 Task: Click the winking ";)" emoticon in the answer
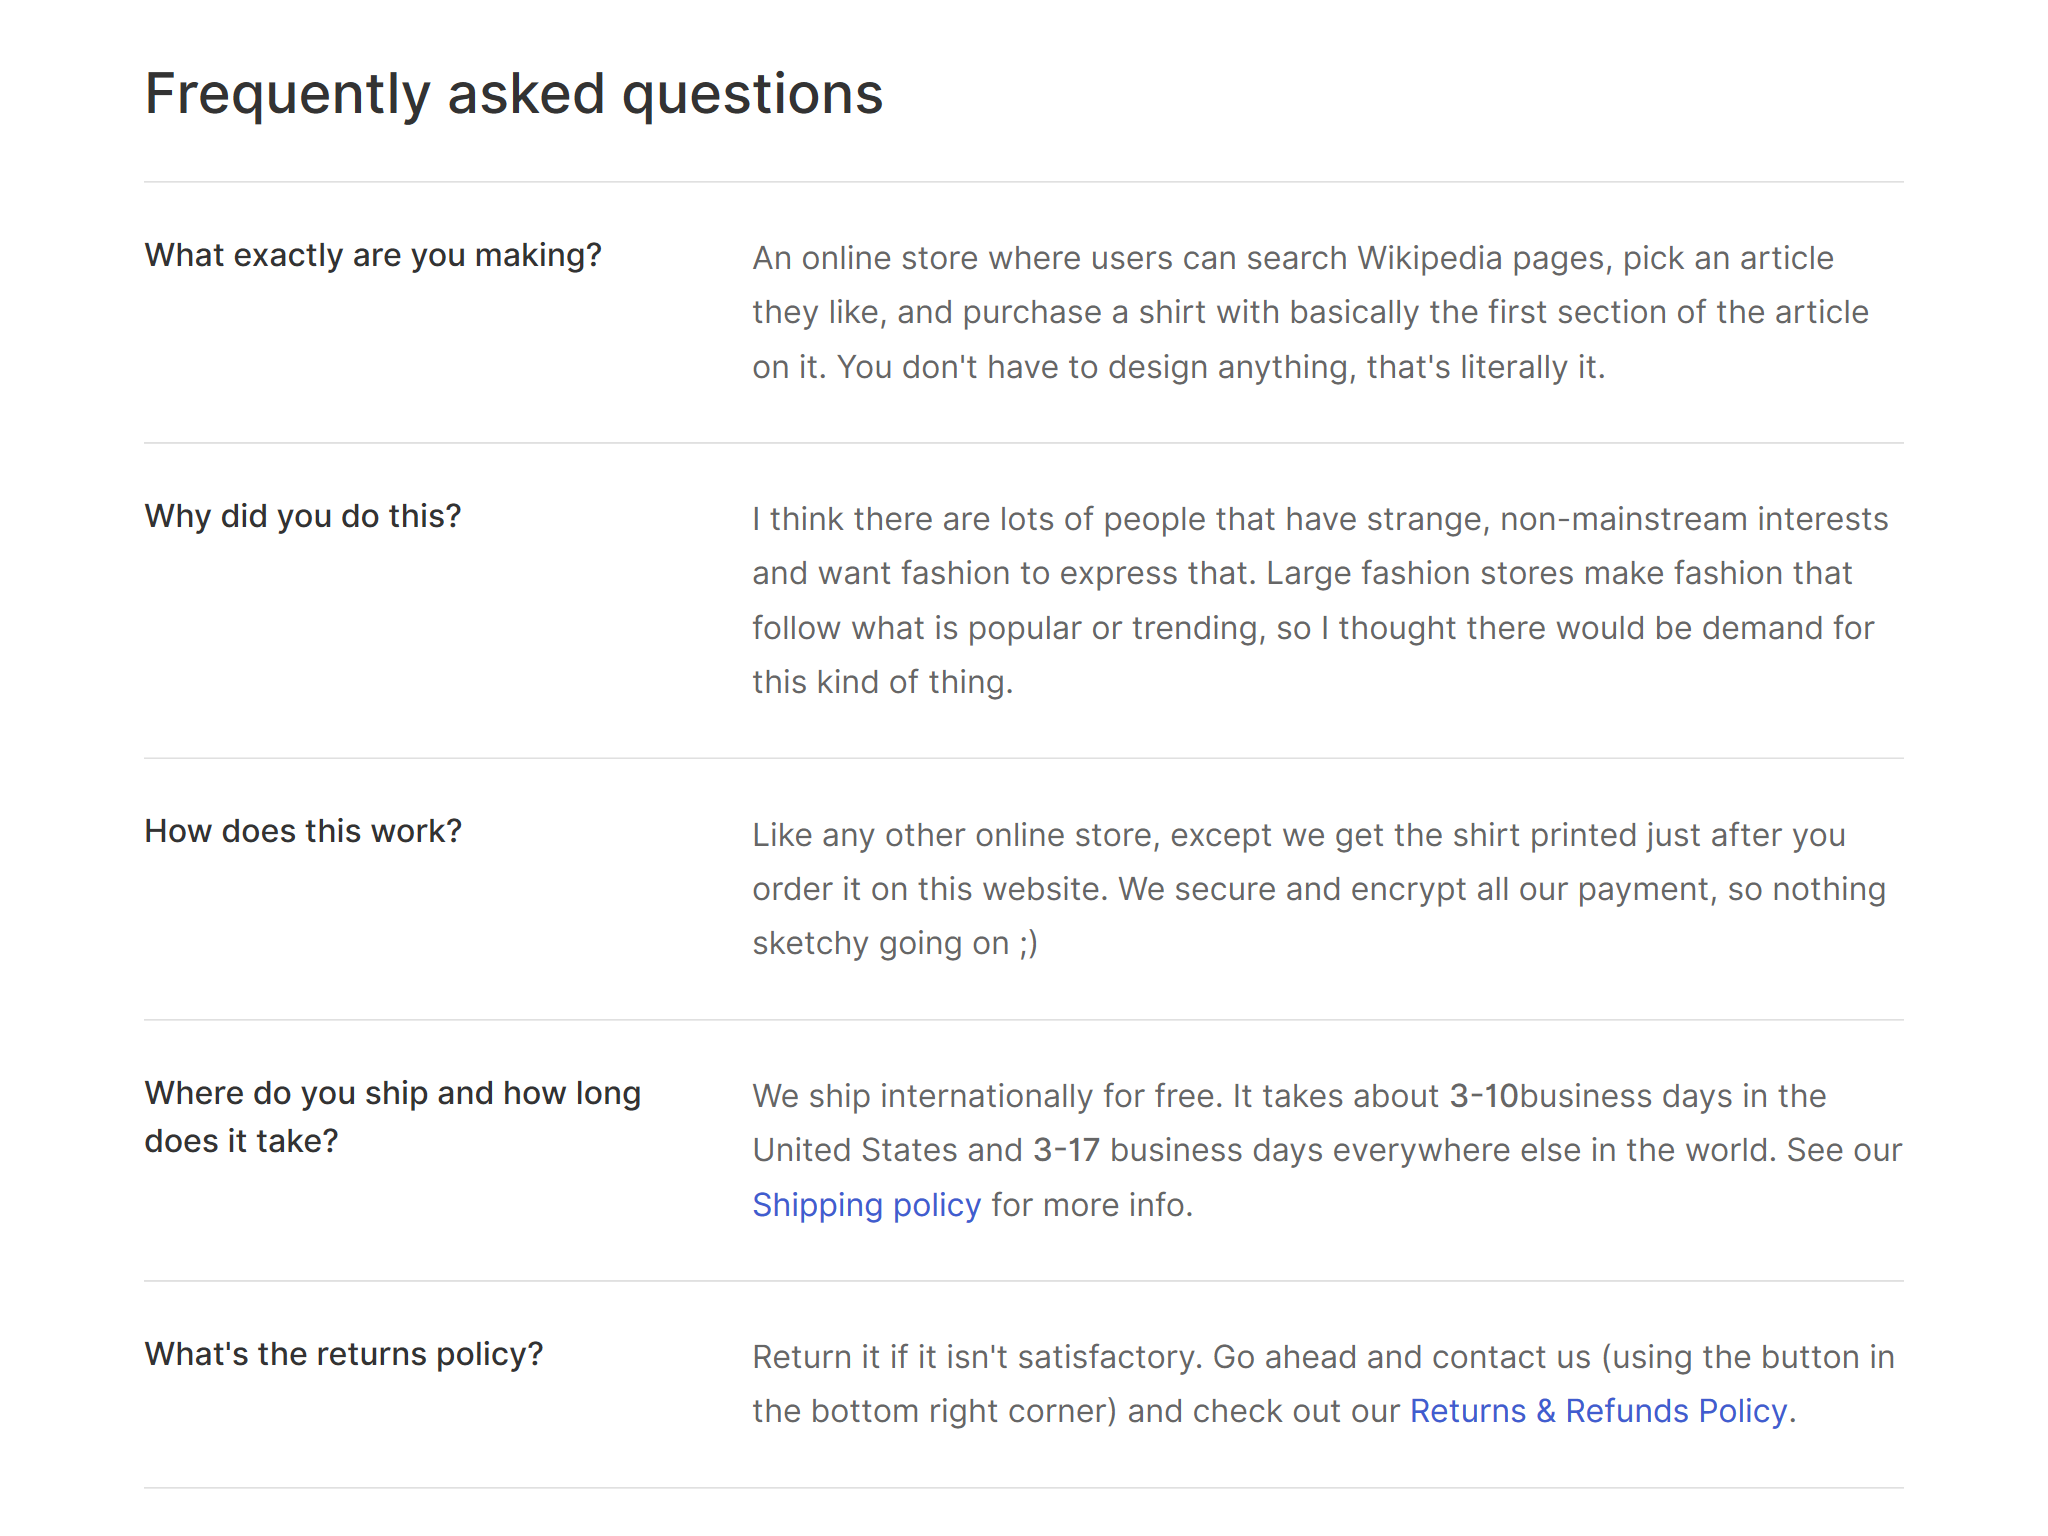[1028, 943]
